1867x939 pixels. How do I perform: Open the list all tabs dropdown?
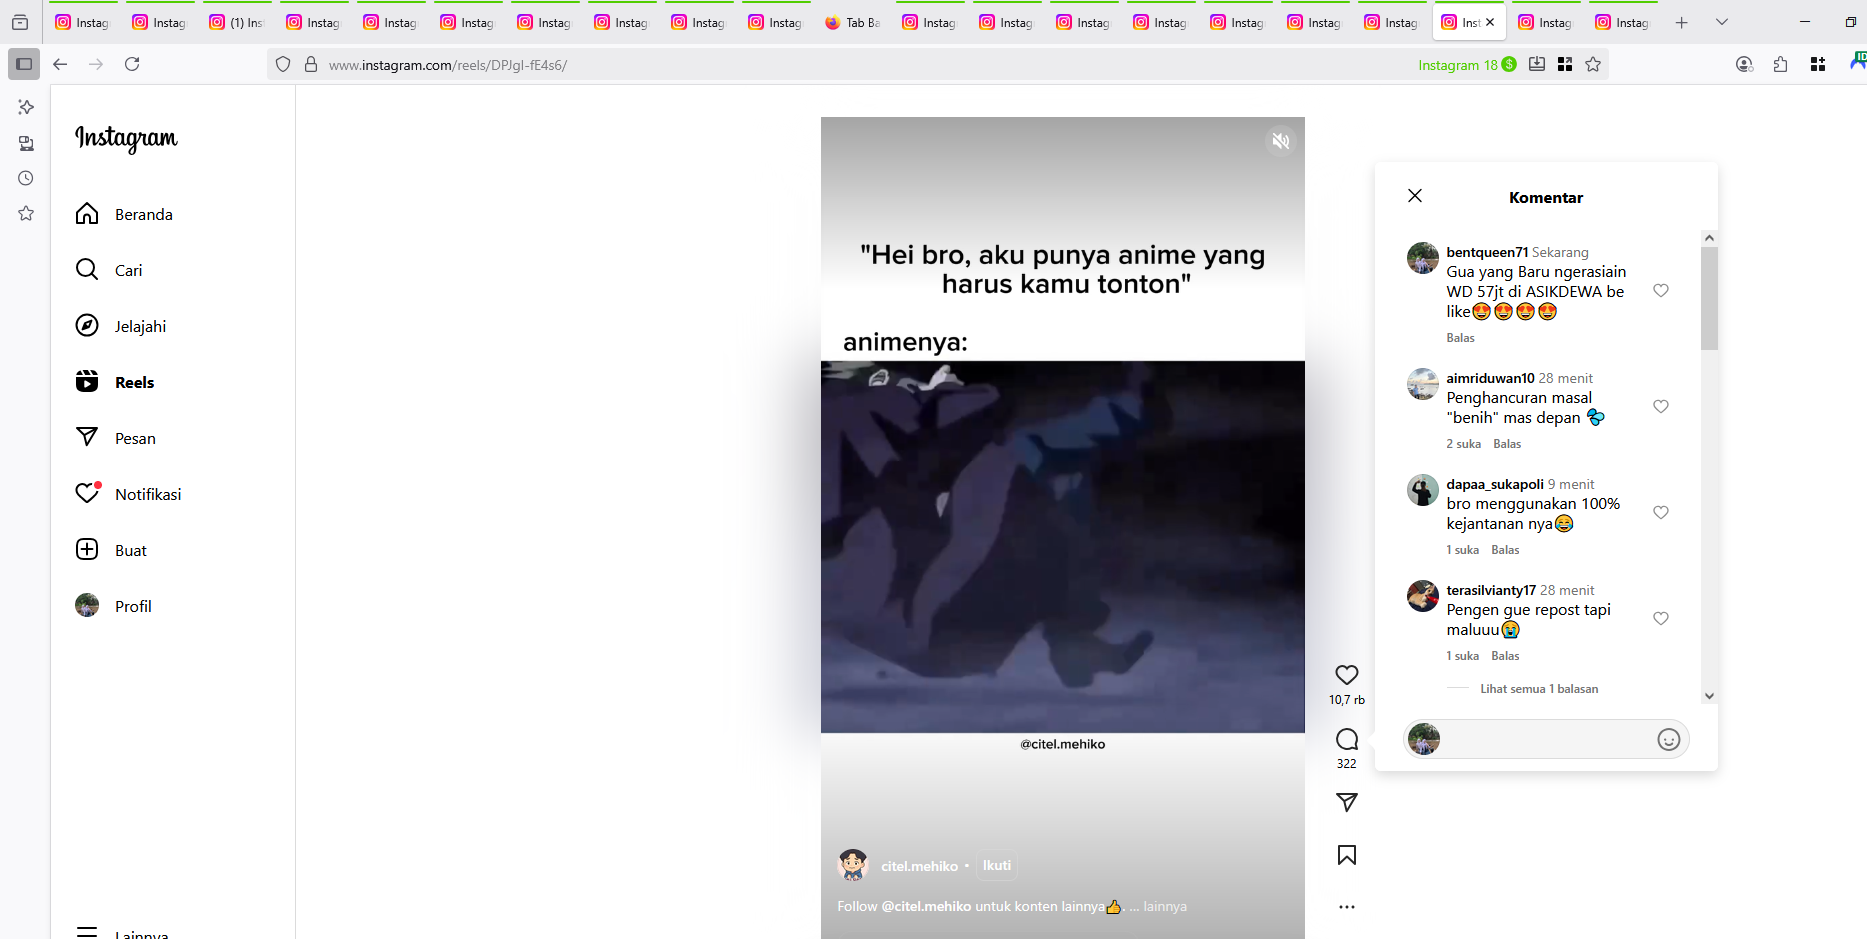click(1722, 22)
